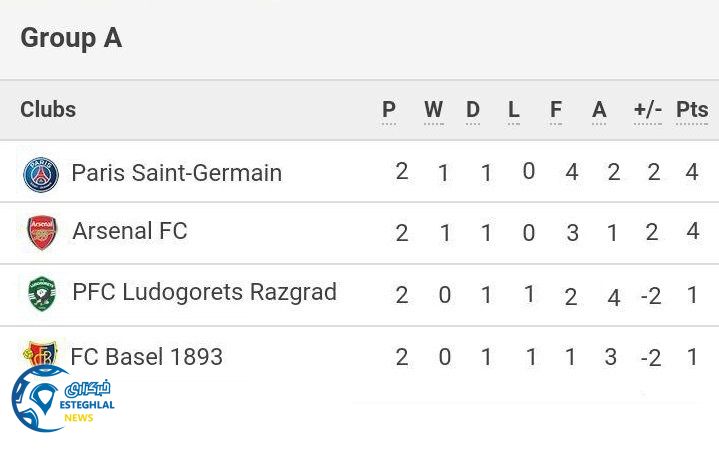Open the Arsenal FC club link
This screenshot has width=719, height=451.
coord(130,231)
